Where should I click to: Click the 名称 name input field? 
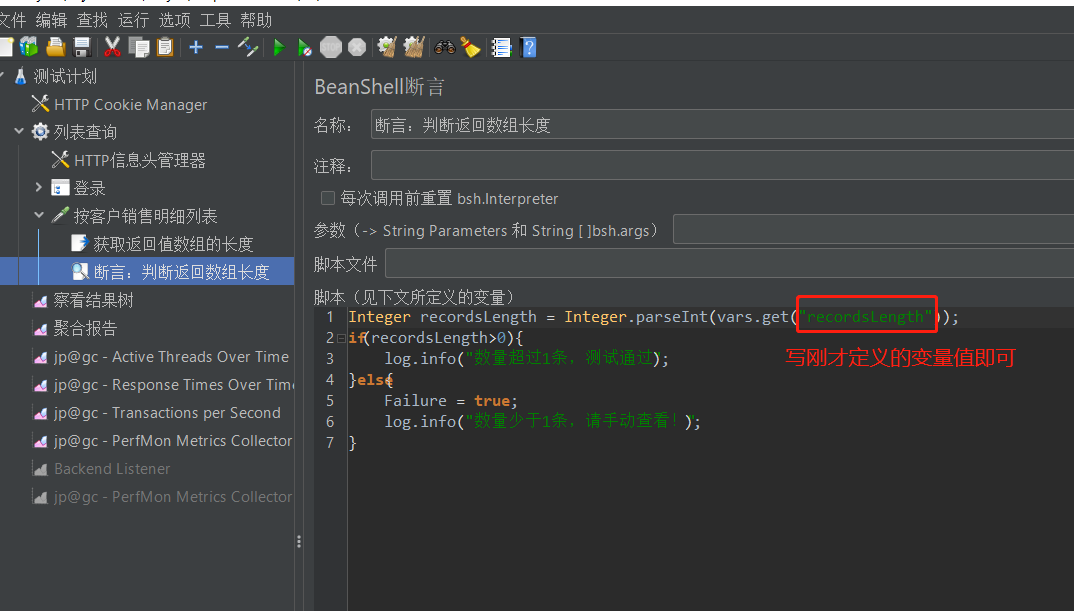(x=722, y=125)
